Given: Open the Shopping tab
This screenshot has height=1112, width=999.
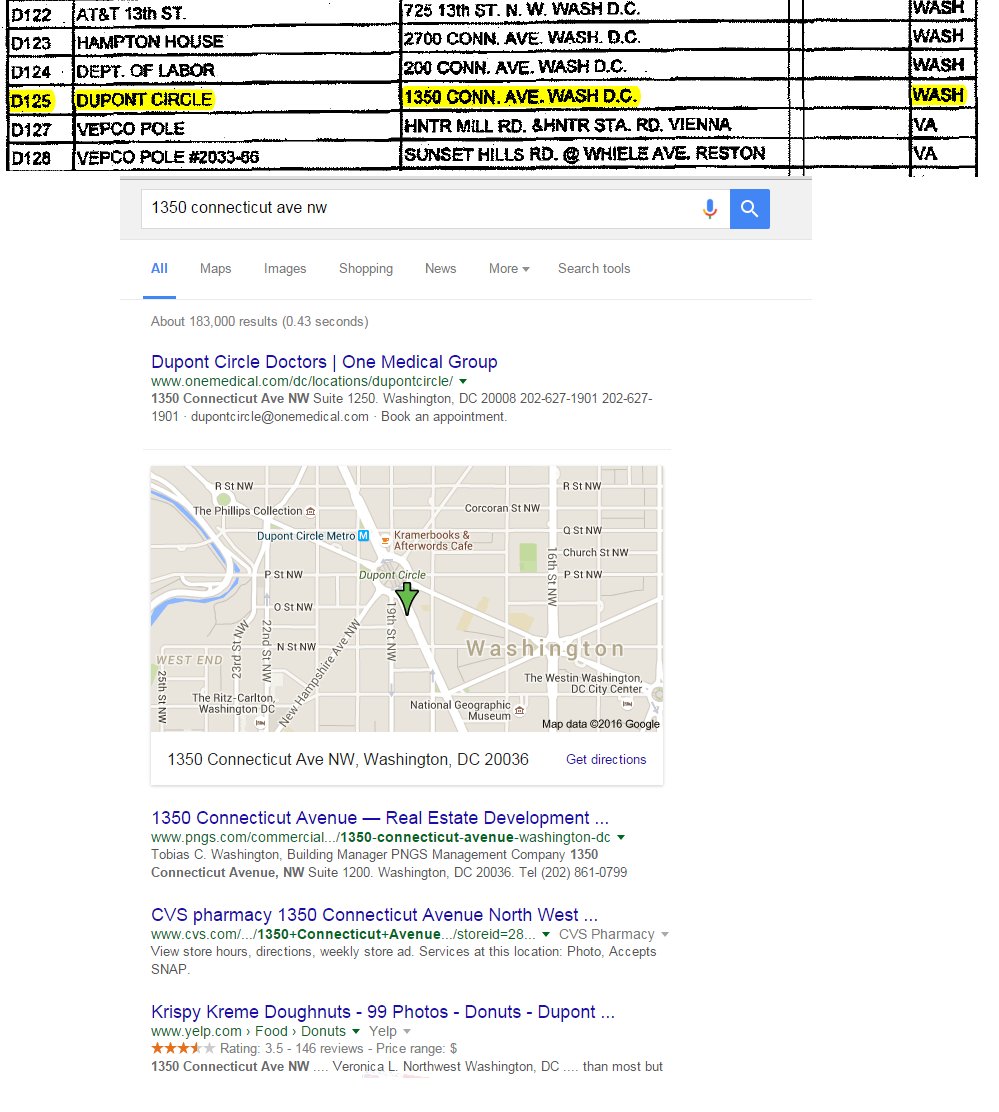Looking at the screenshot, I should pos(366,269).
